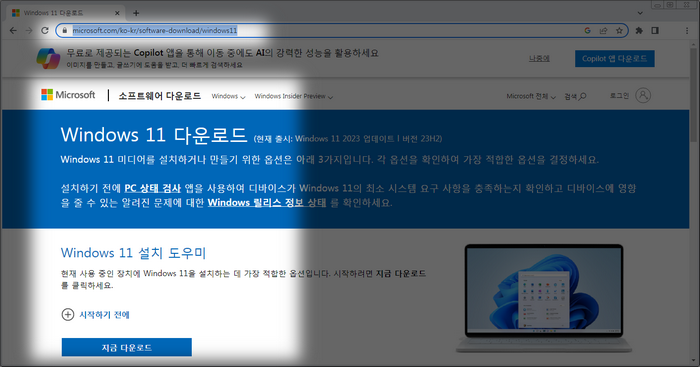The height and width of the screenshot is (367, 700).
Task: Expand Windows Insider Preview dropdown
Action: click(294, 96)
